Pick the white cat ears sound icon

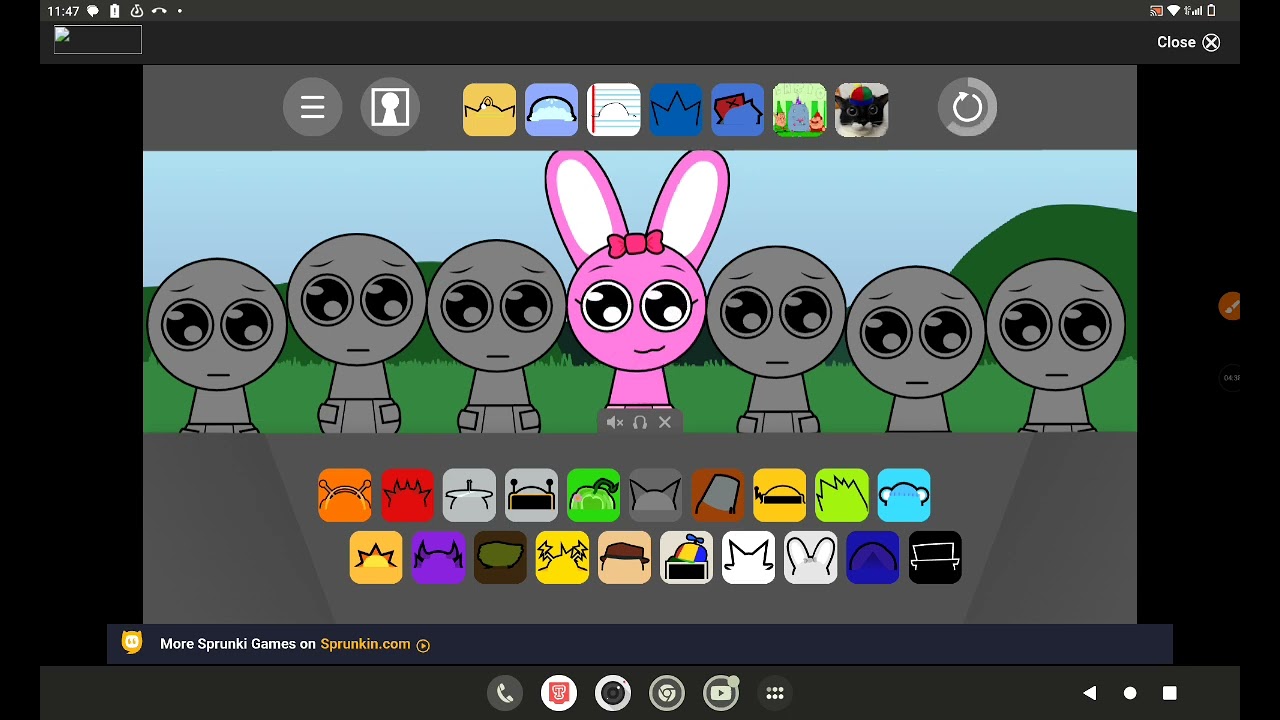748,557
